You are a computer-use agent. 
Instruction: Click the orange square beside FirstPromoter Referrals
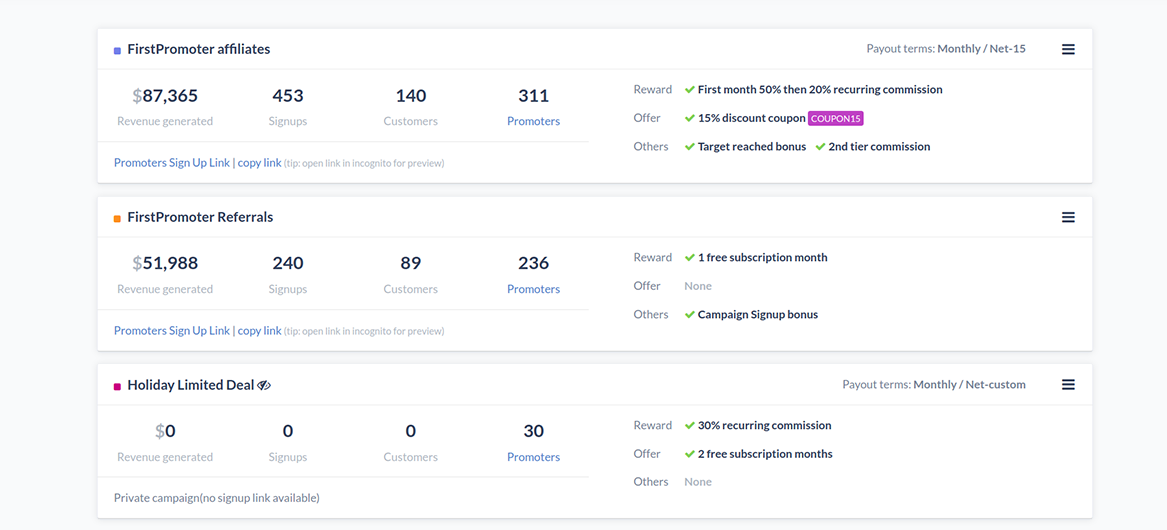117,219
